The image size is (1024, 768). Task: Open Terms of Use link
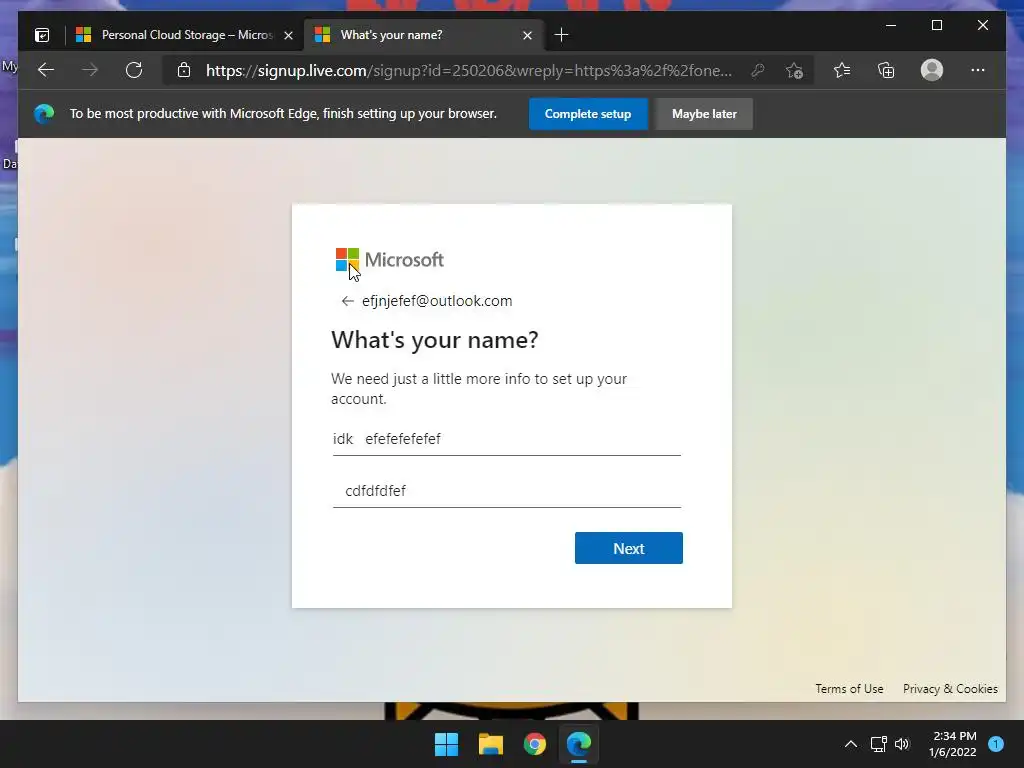(849, 689)
